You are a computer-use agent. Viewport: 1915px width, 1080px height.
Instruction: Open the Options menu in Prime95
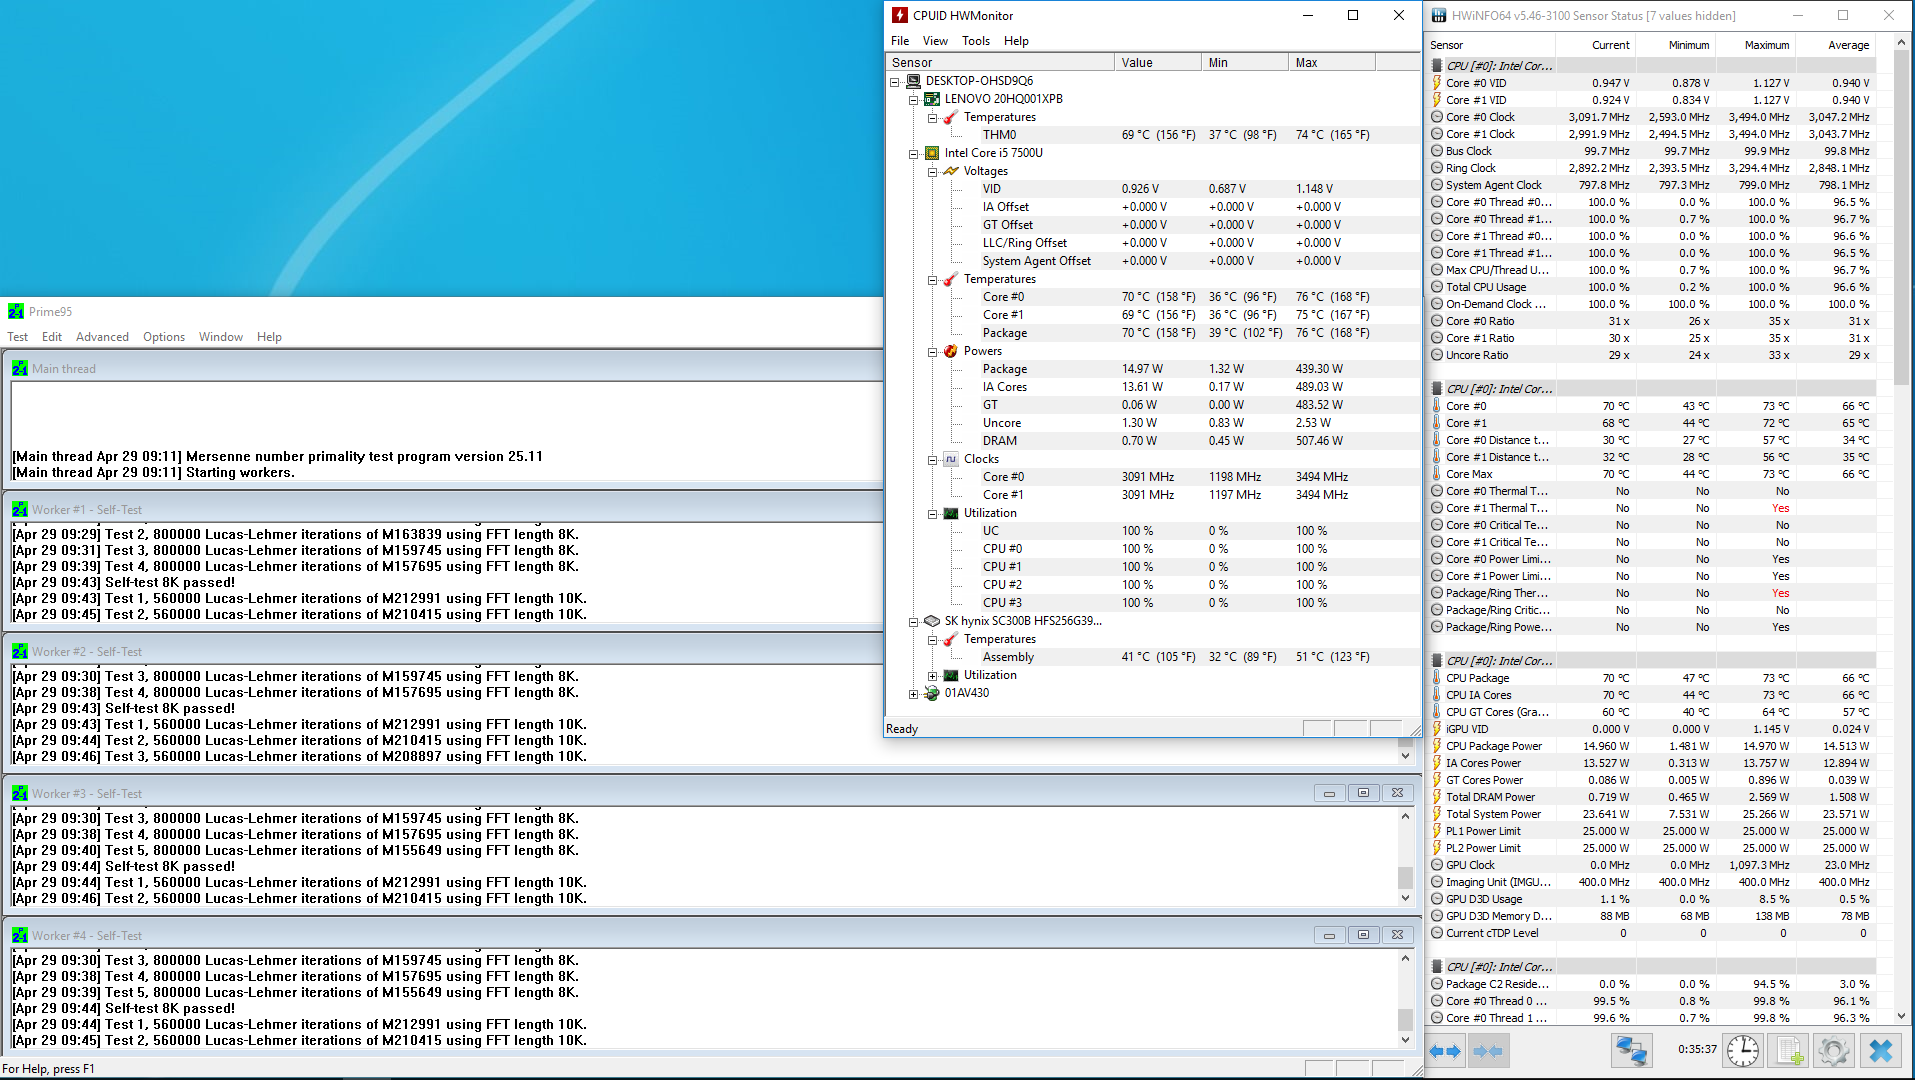coord(164,337)
